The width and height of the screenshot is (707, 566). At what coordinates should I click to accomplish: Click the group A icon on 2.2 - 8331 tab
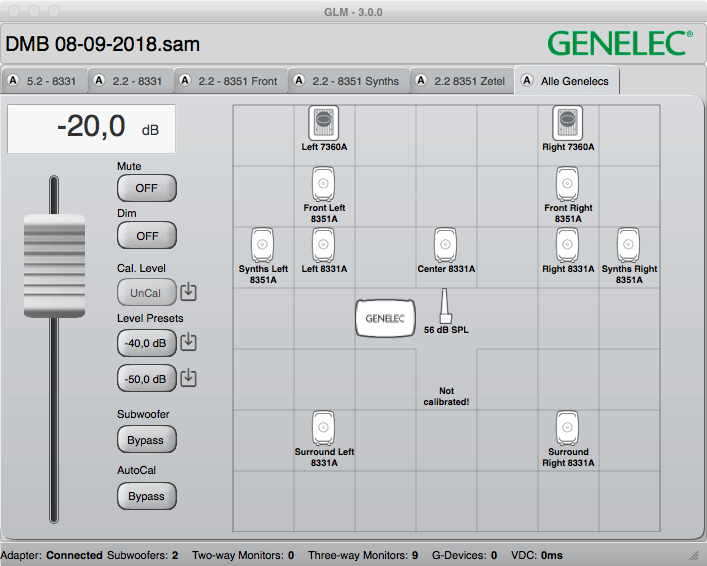pyautogui.click(x=99, y=80)
